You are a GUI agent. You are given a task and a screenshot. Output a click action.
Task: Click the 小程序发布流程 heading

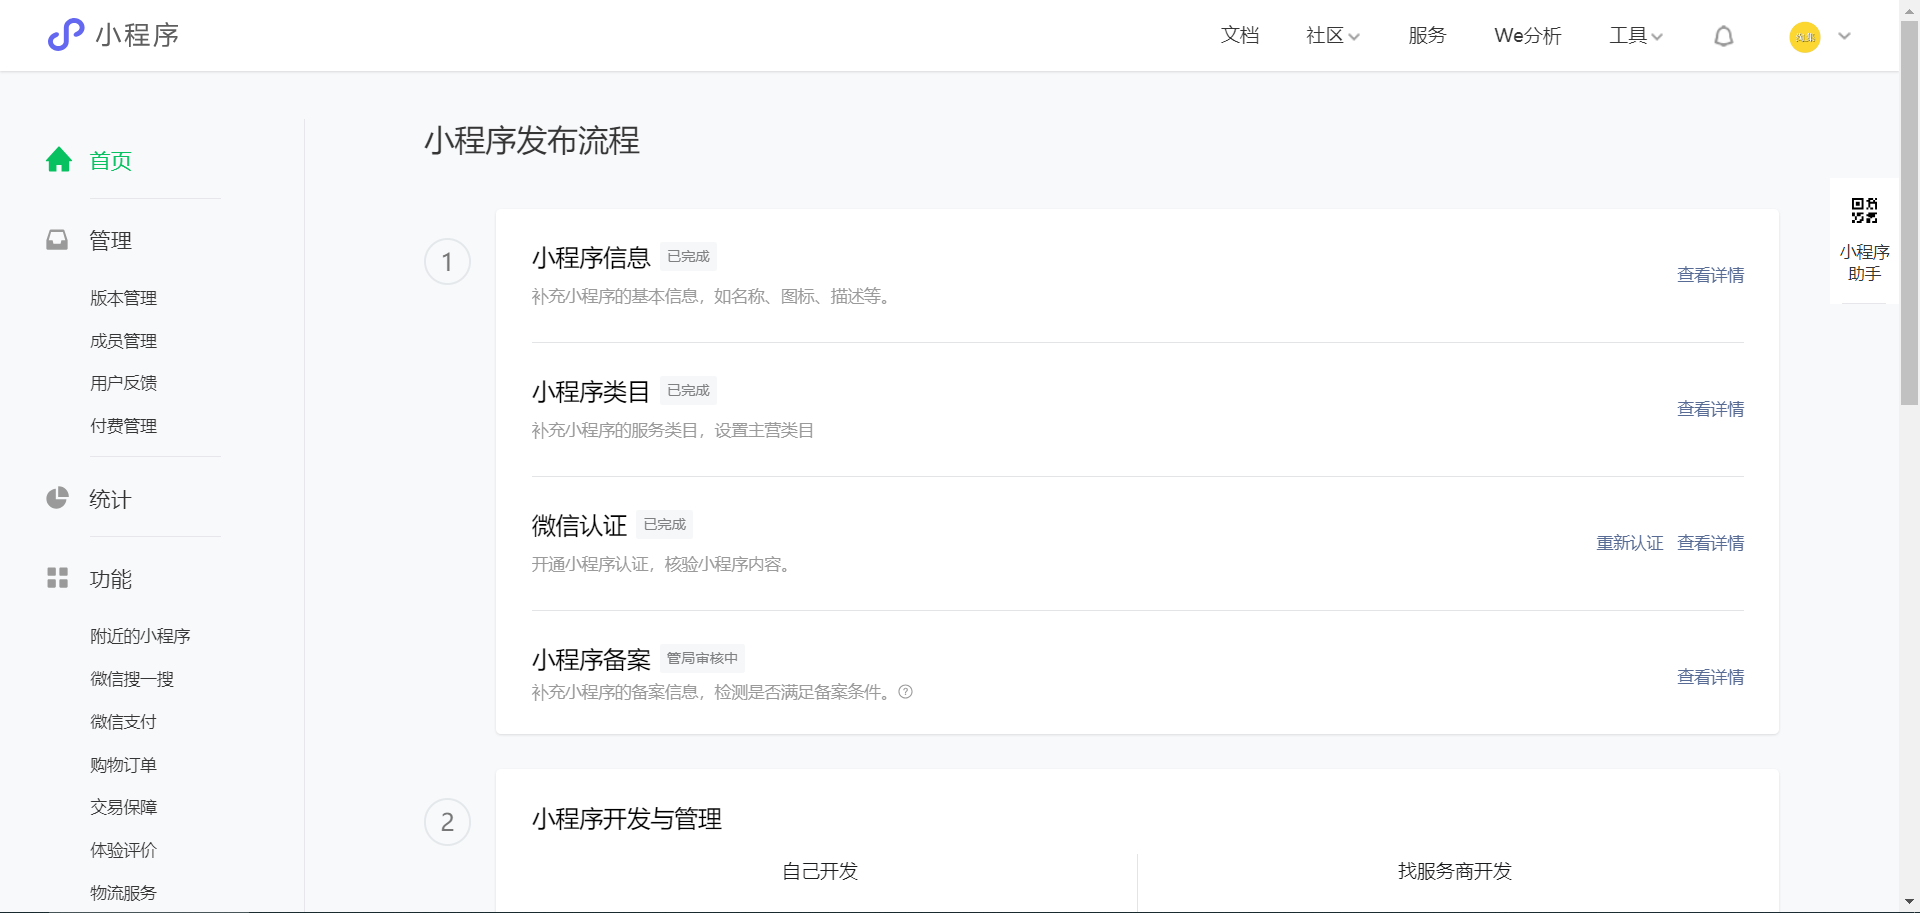532,141
